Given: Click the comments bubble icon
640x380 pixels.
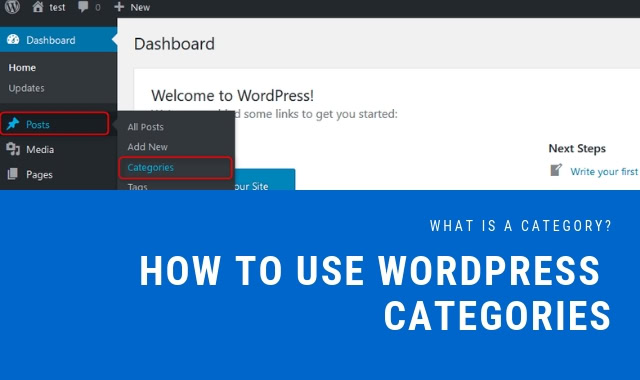Looking at the screenshot, I should tap(83, 7).
